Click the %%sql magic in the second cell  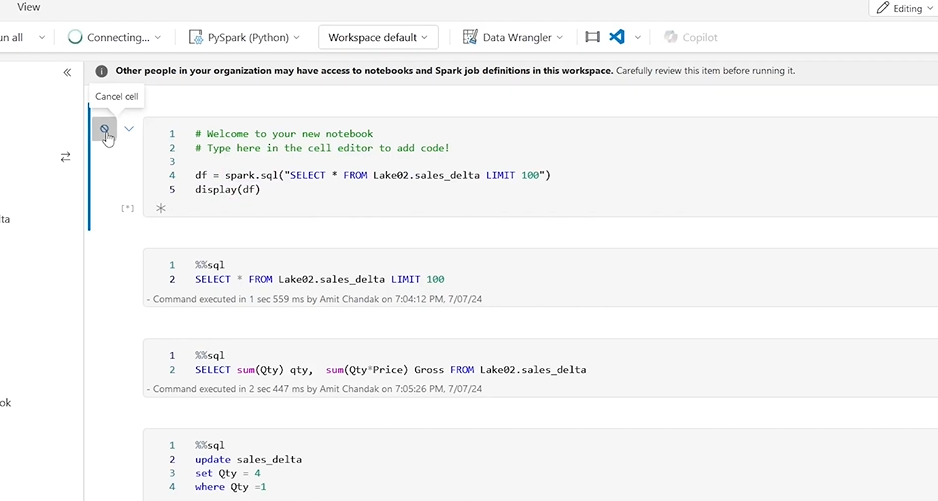coord(210,265)
